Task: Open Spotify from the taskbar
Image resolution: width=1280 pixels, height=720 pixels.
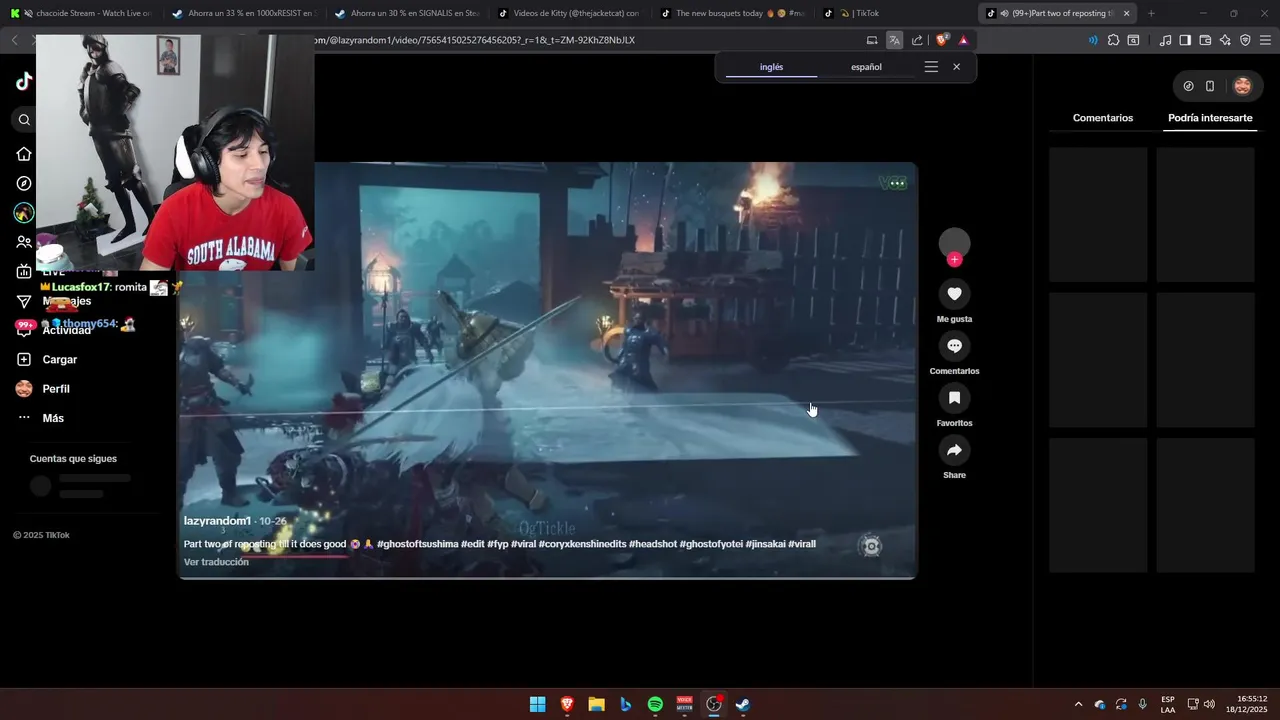Action: (x=655, y=704)
